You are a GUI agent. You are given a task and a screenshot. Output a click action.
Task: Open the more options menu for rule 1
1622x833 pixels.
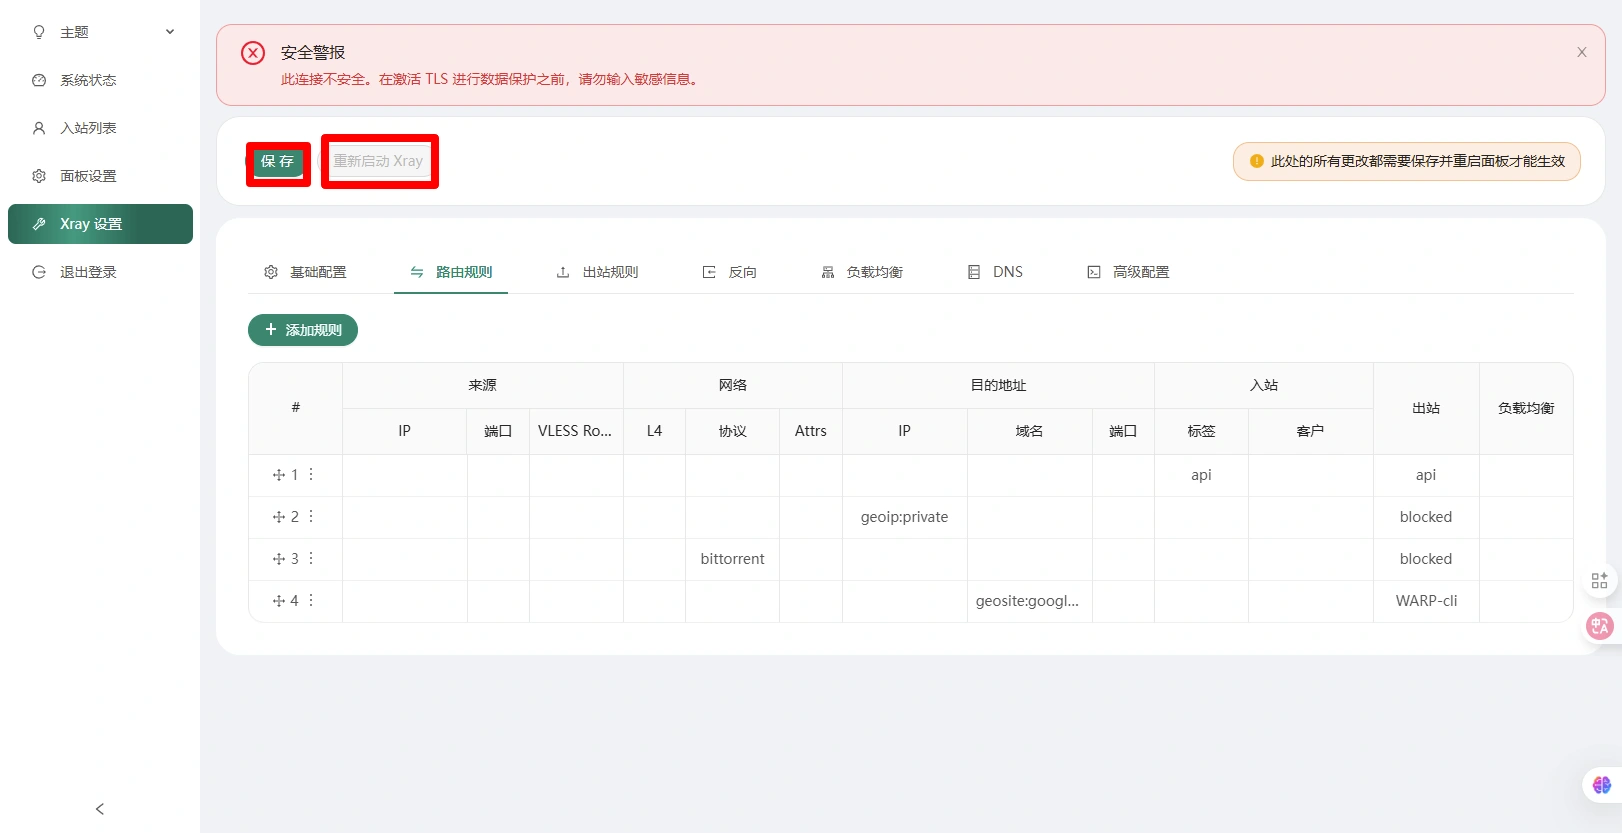click(x=311, y=474)
